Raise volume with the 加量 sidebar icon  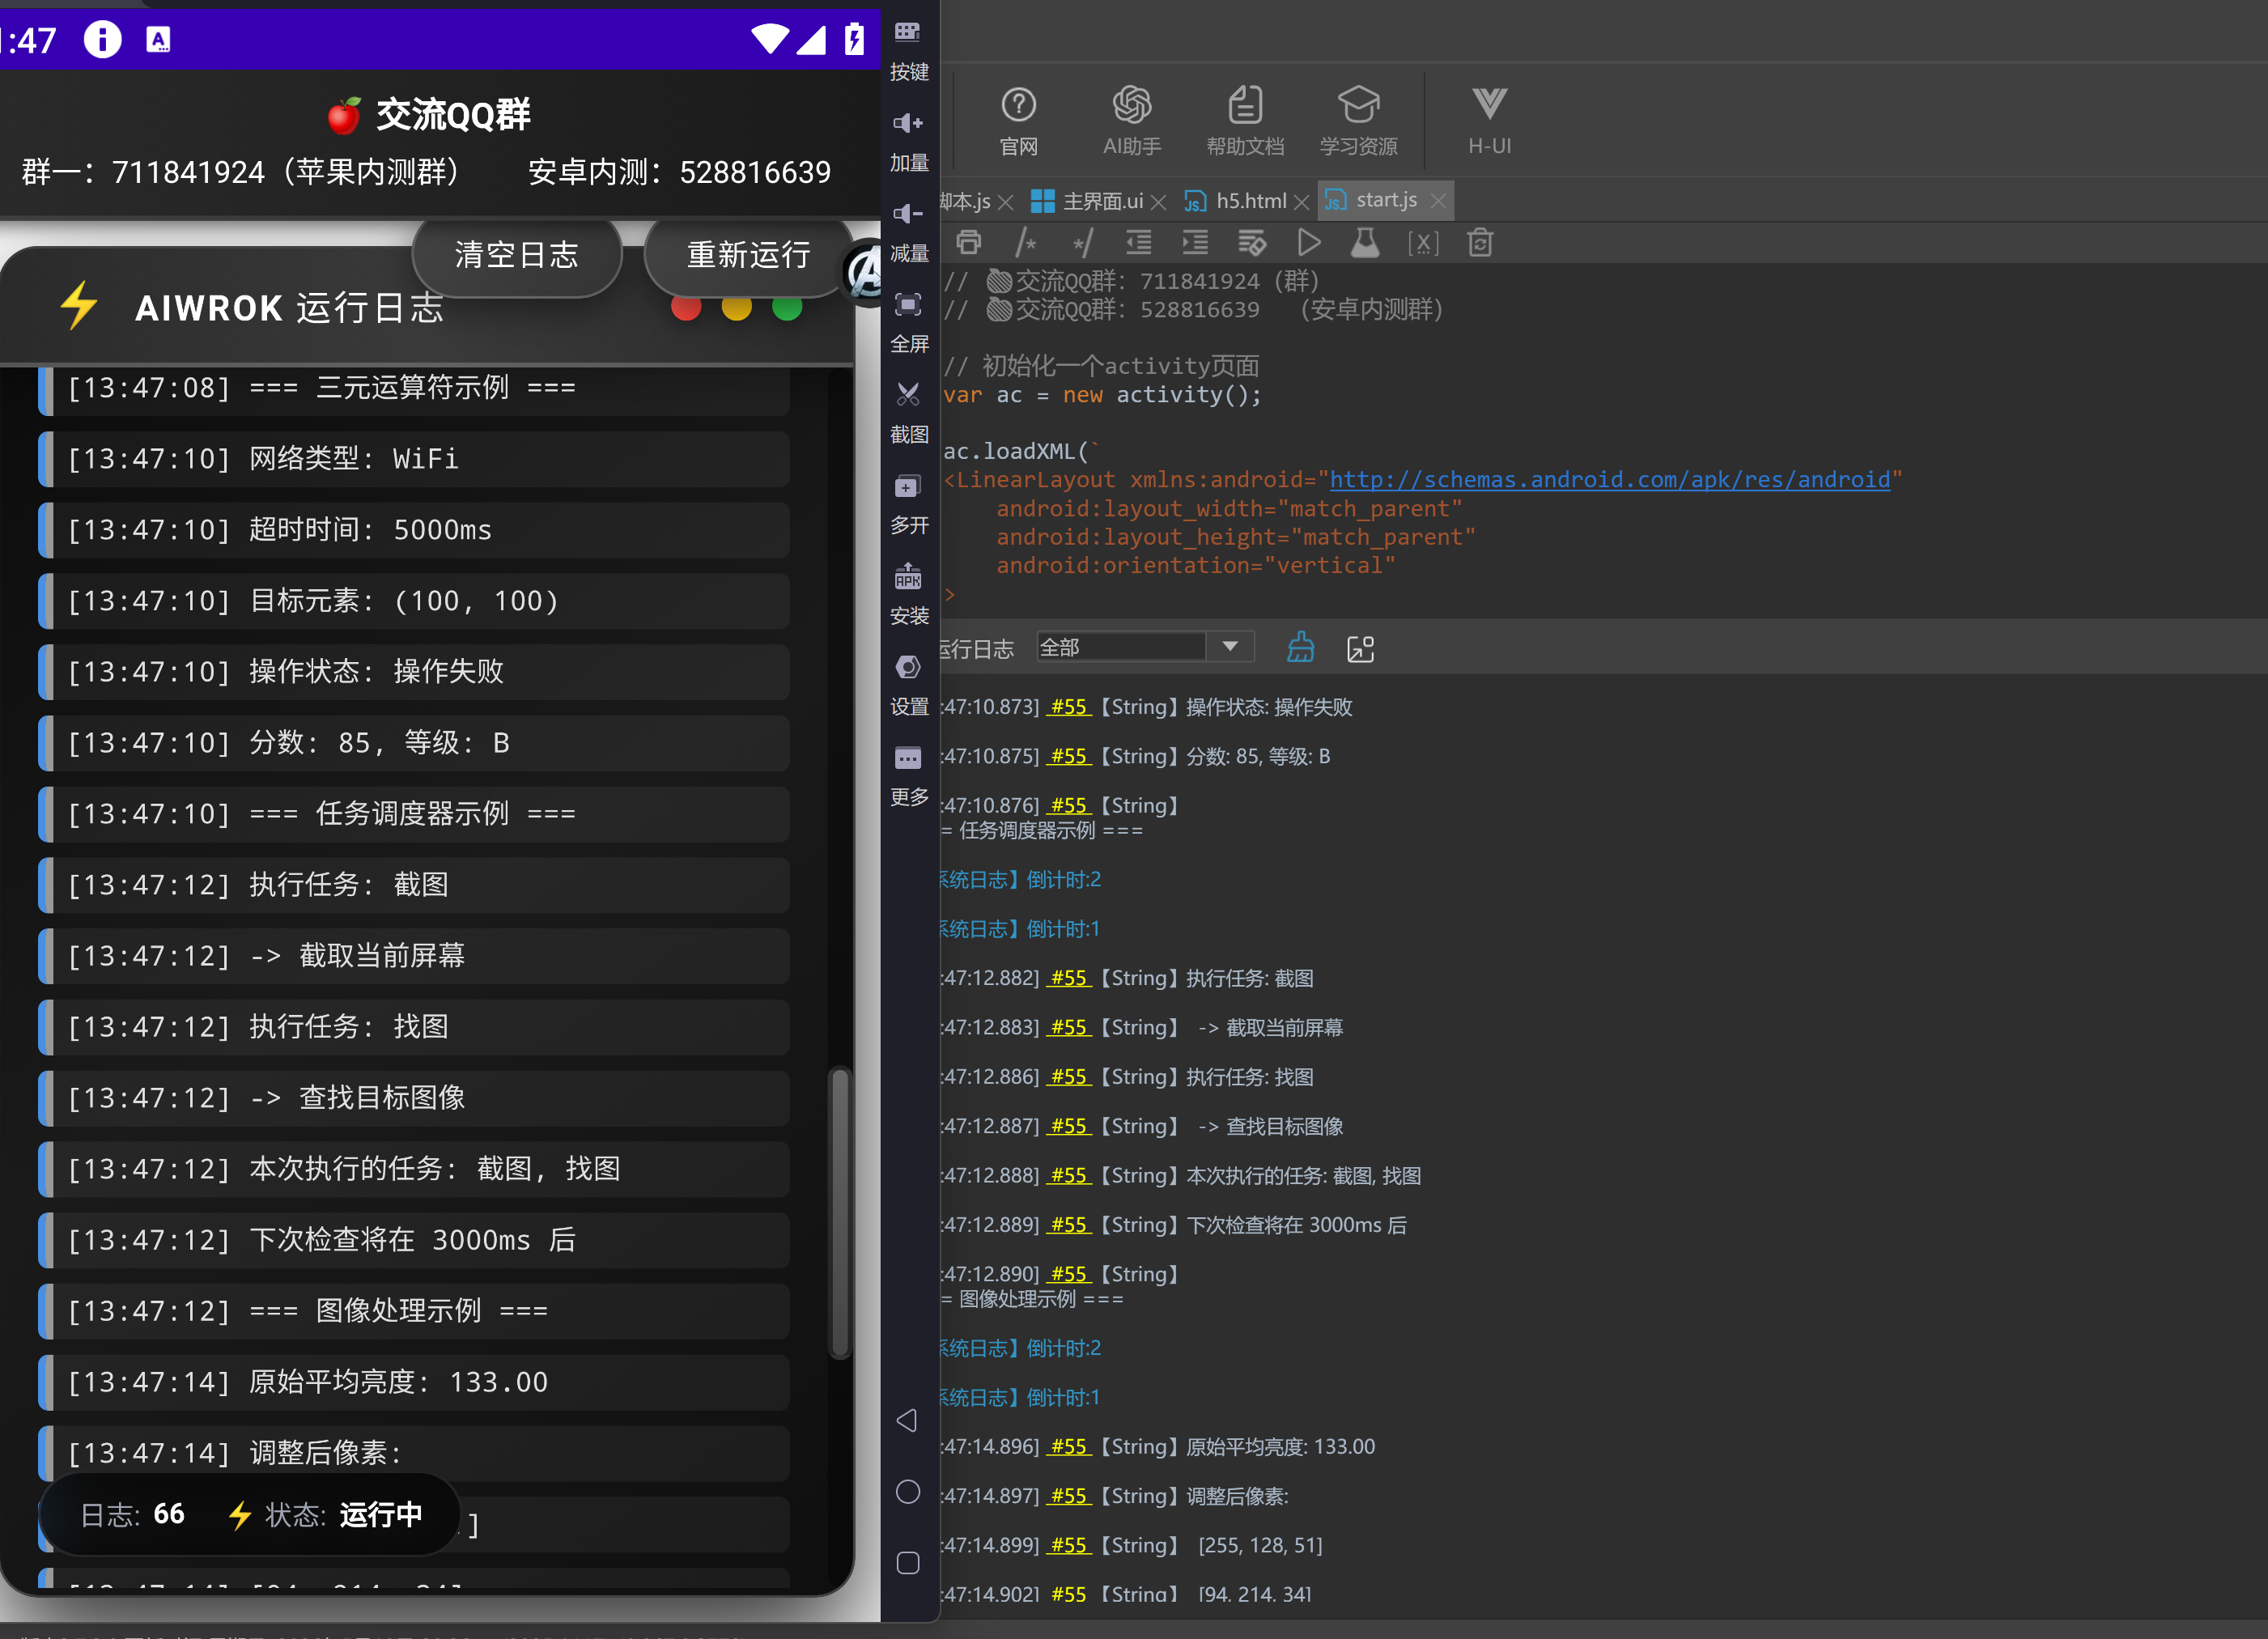(x=908, y=141)
